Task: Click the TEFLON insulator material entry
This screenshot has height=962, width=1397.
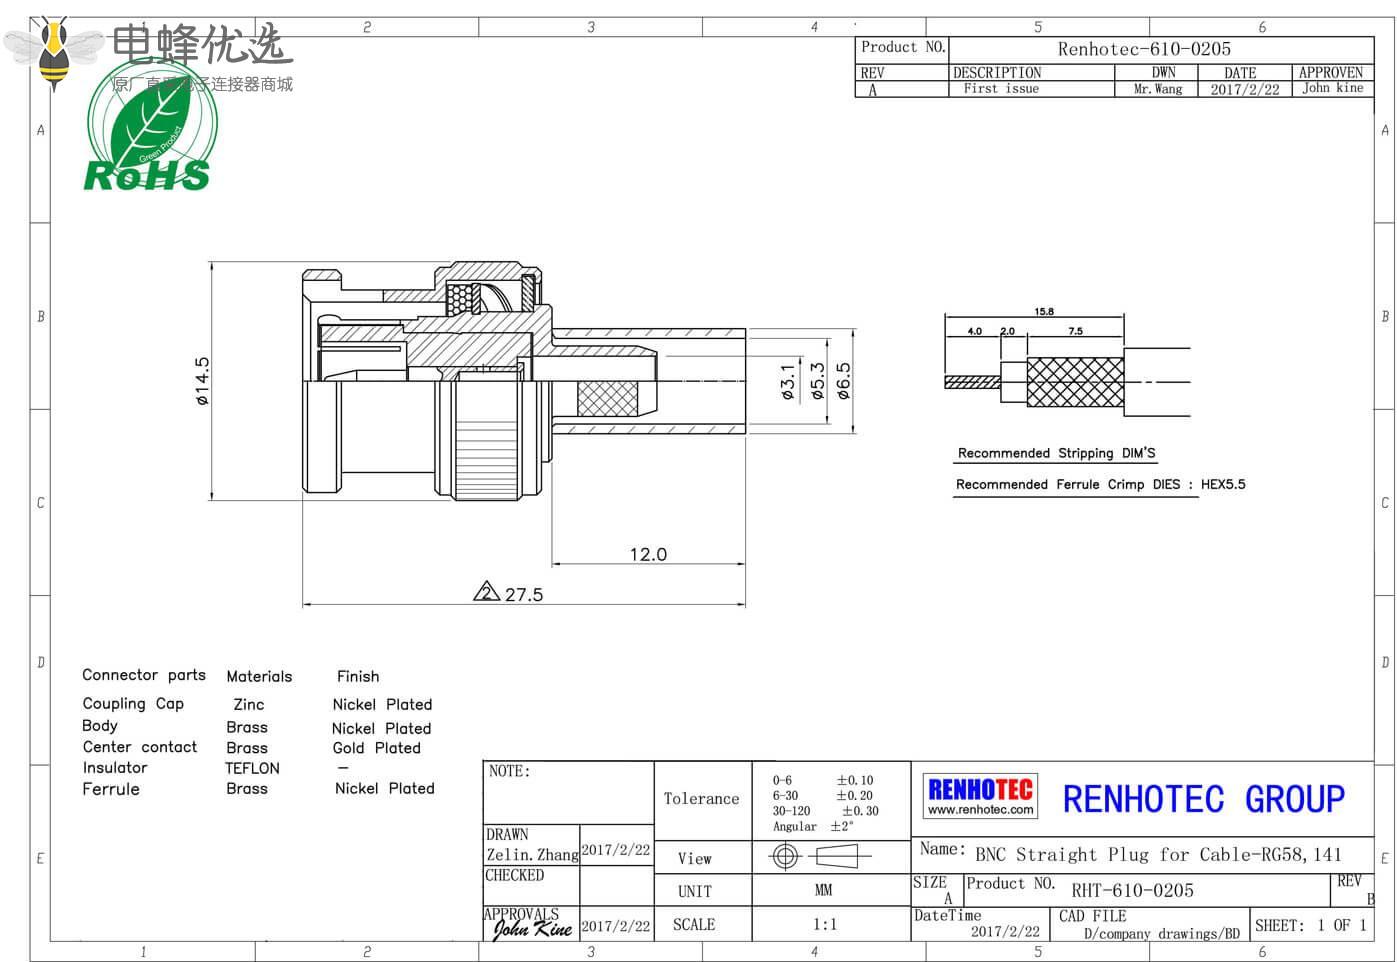Action: point(252,768)
